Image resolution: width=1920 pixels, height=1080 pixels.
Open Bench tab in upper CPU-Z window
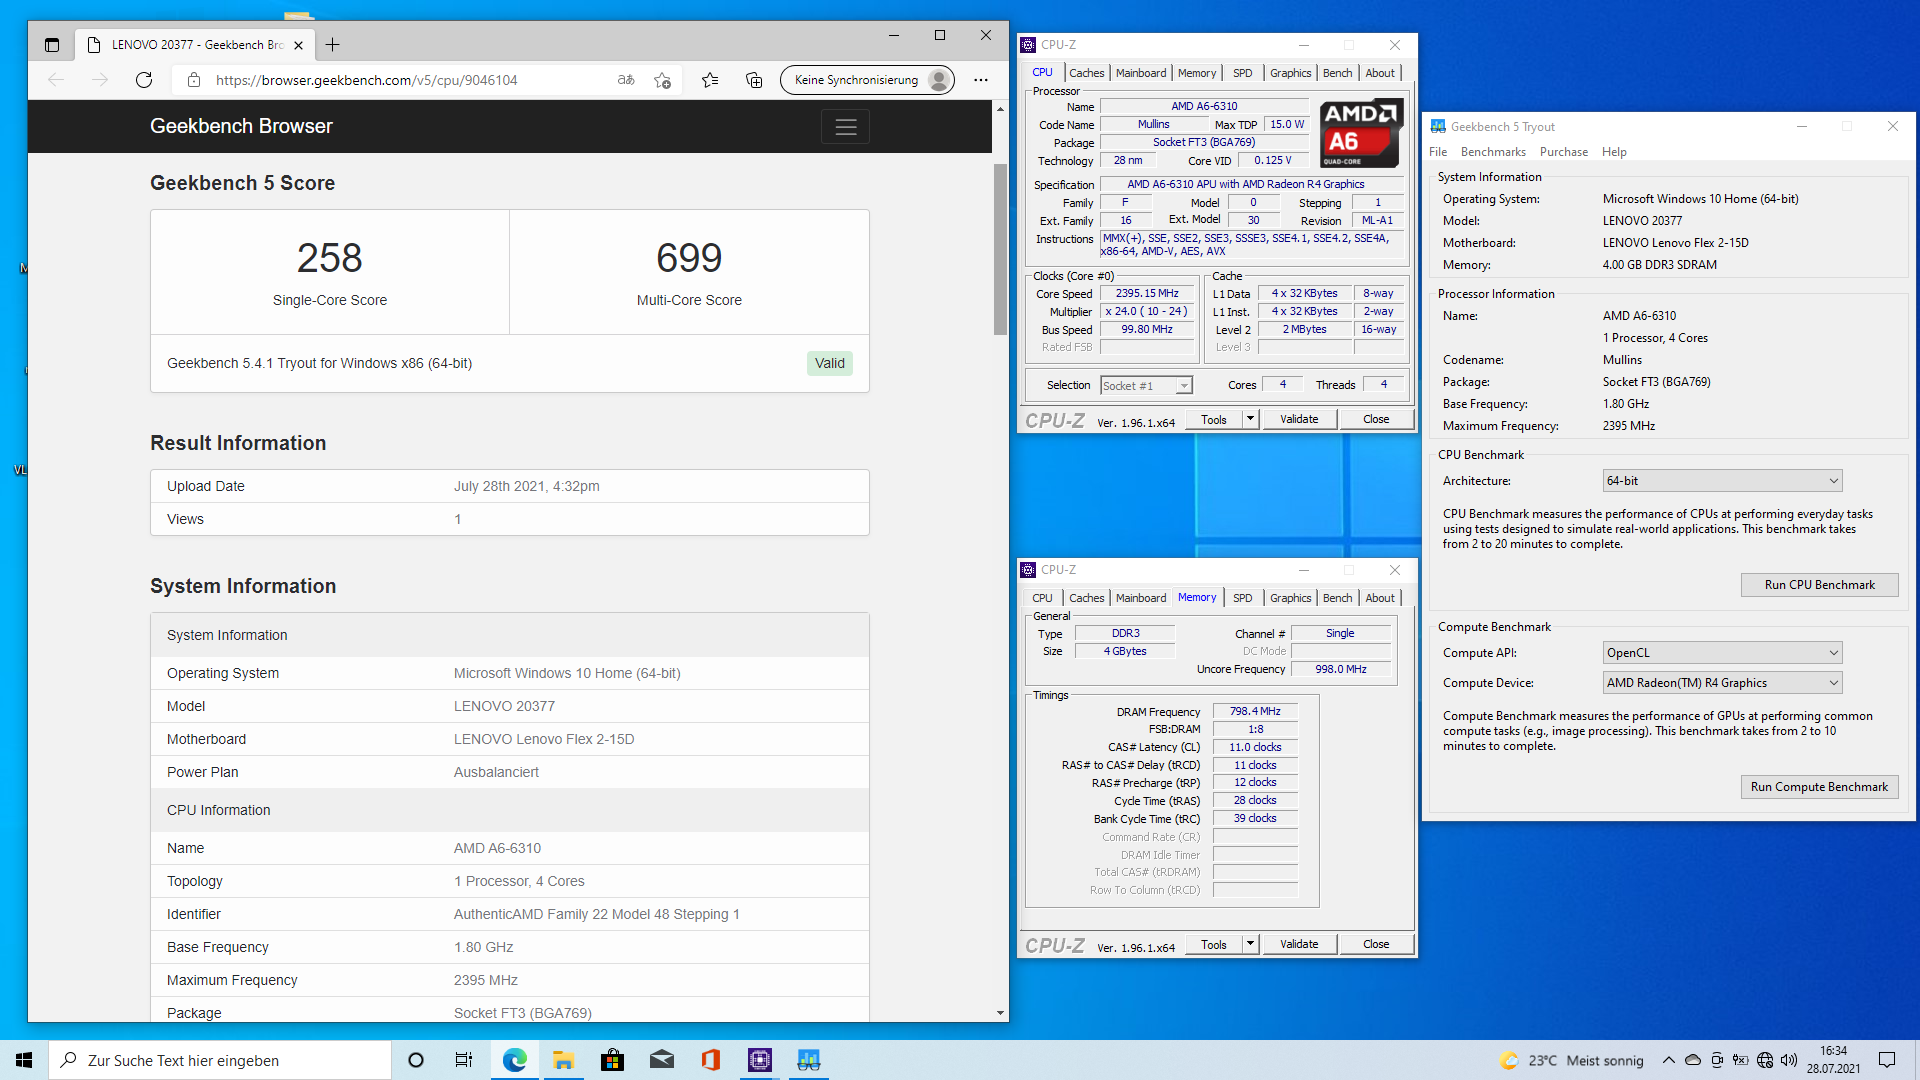point(1337,73)
